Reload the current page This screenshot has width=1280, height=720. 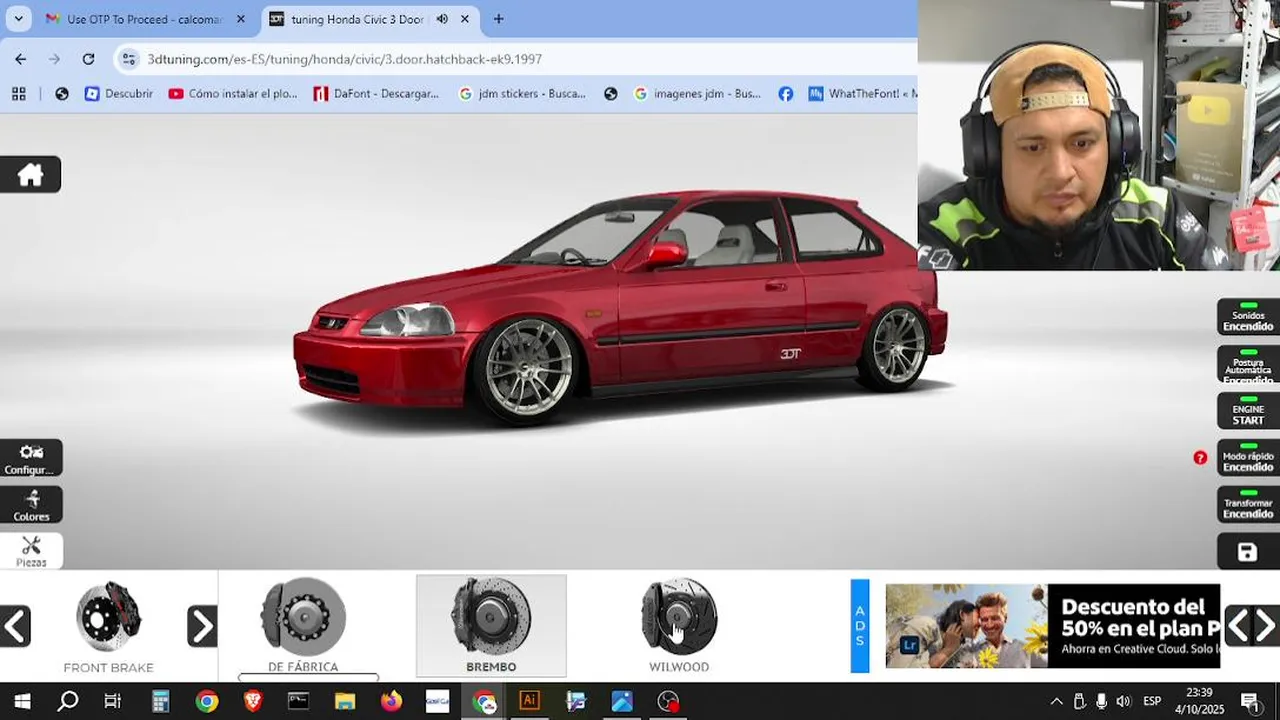tap(88, 59)
